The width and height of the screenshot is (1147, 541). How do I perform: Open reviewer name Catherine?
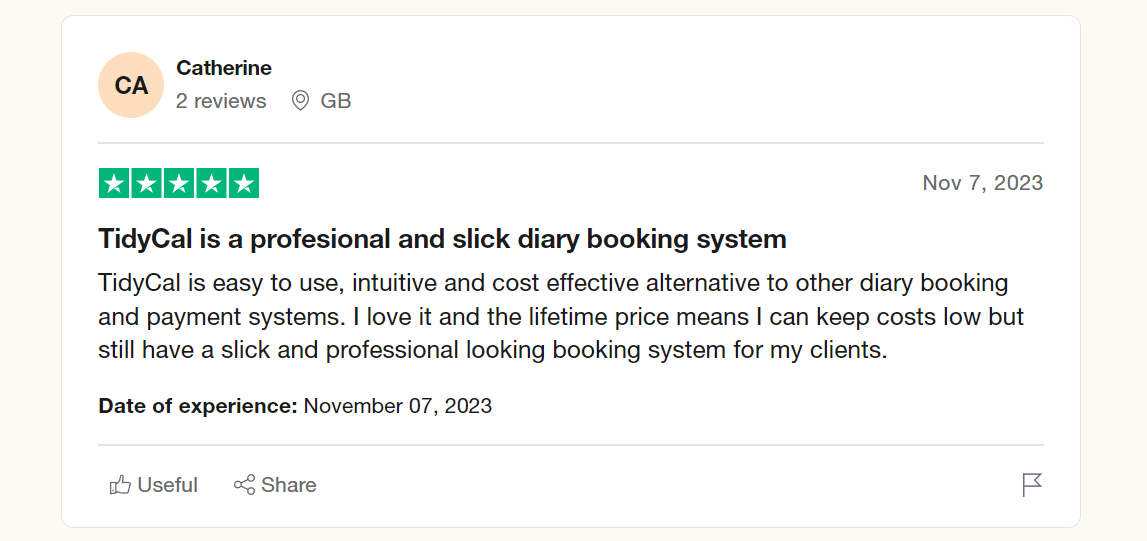tap(224, 68)
